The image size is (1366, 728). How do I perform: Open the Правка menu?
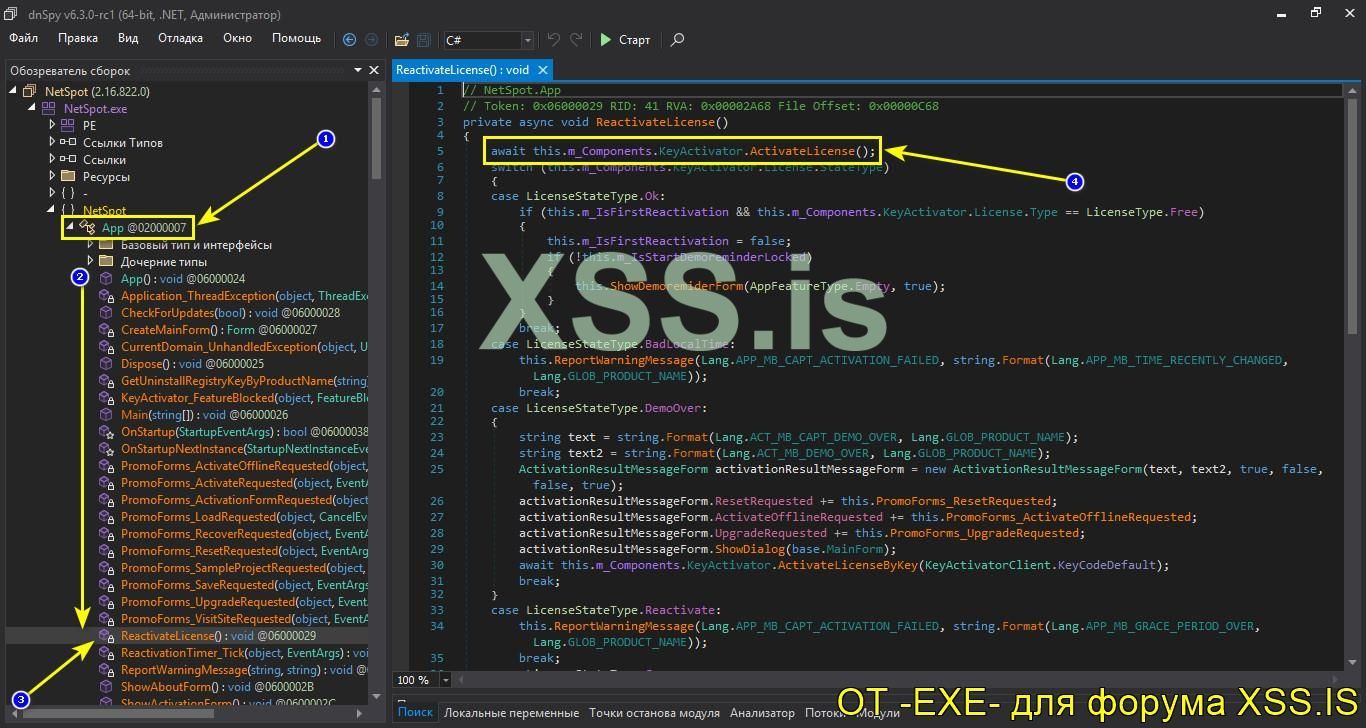pyautogui.click(x=78, y=38)
